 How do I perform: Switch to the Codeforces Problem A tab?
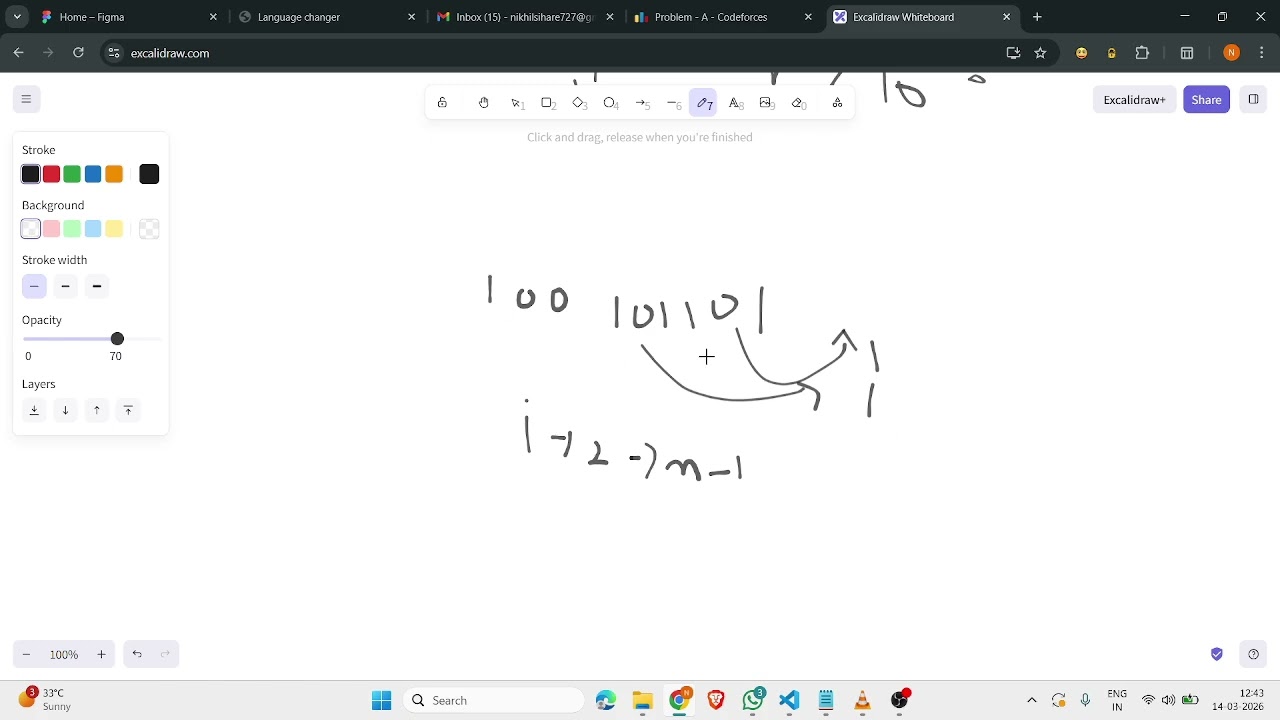pyautogui.click(x=724, y=17)
